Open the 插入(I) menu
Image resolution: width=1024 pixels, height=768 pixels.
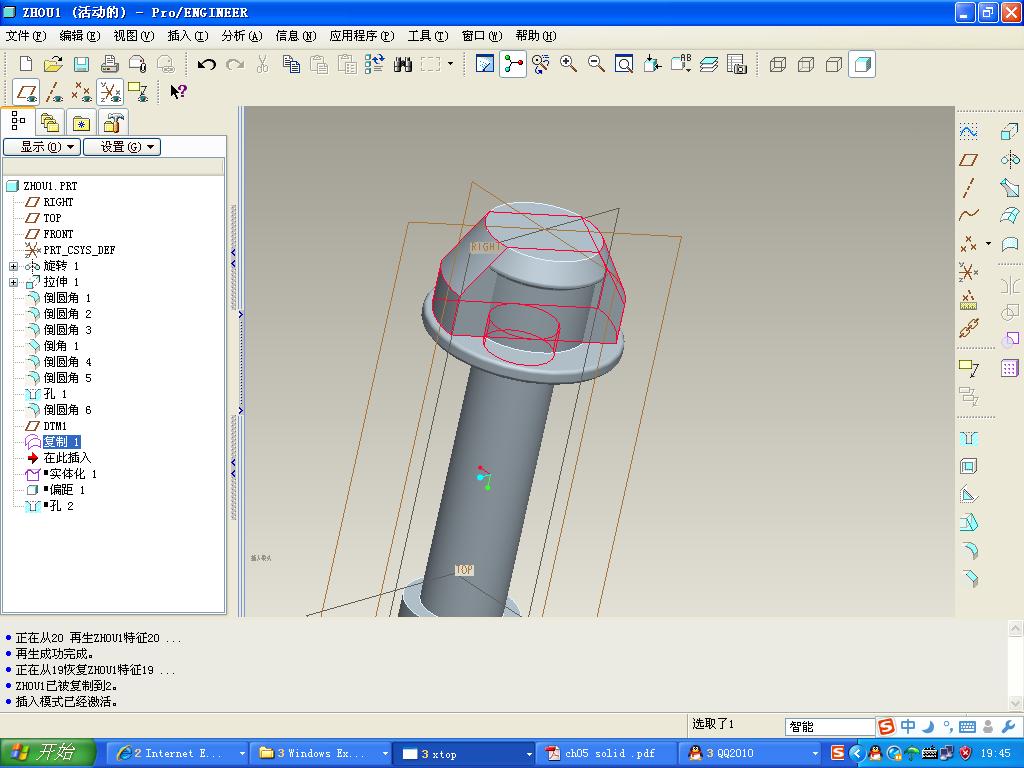point(188,36)
